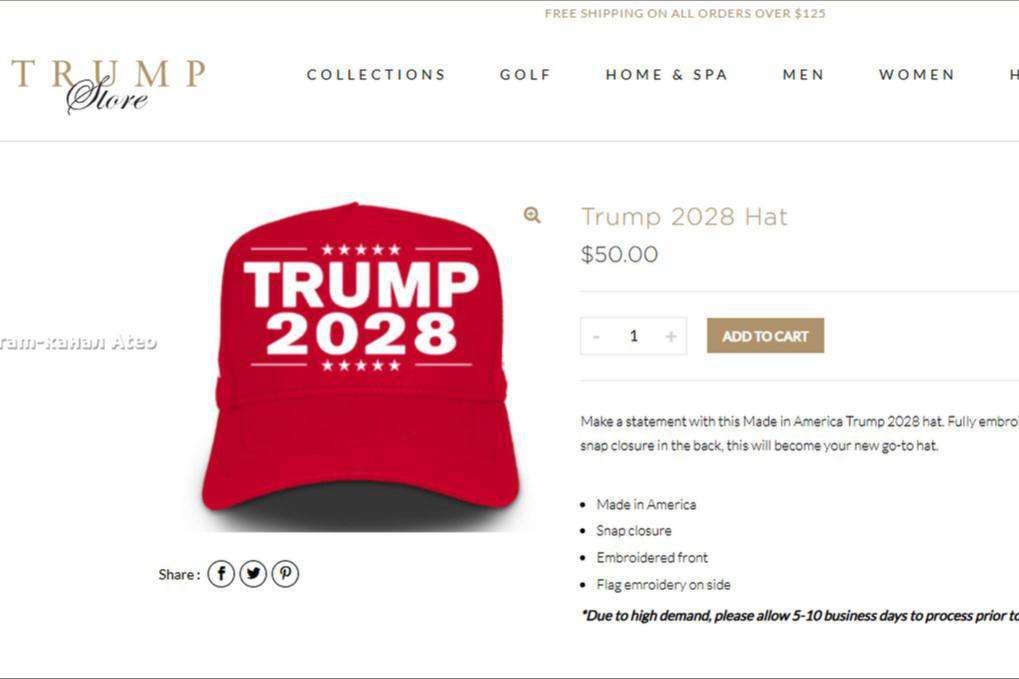The height and width of the screenshot is (679, 1019).
Task: Click the red Trump 2028 hat image
Action: [x=361, y=364]
